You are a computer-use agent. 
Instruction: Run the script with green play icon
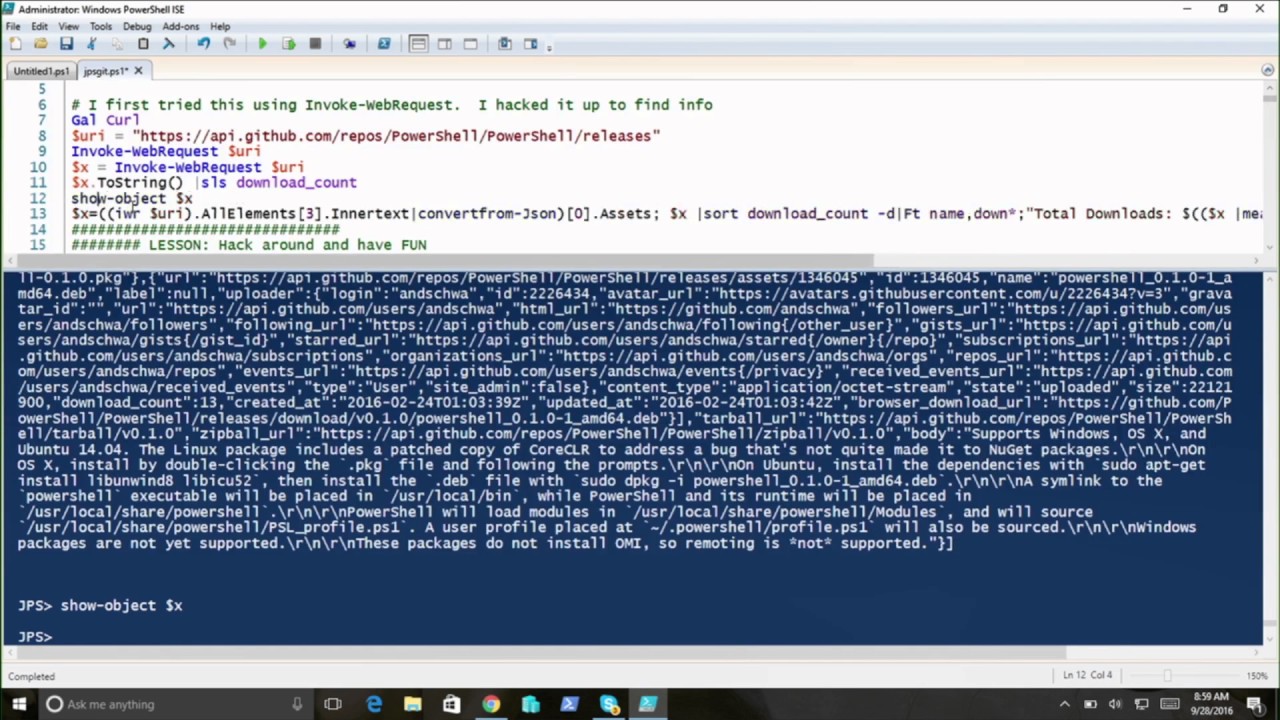(263, 44)
